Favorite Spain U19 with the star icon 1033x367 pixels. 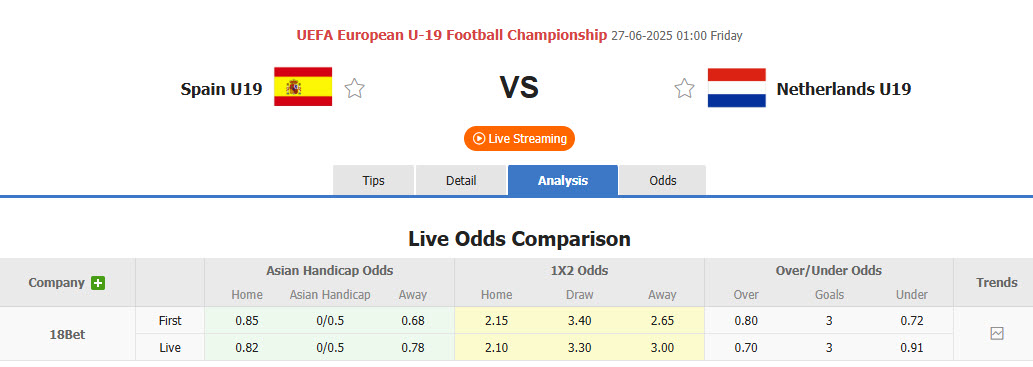click(x=354, y=88)
